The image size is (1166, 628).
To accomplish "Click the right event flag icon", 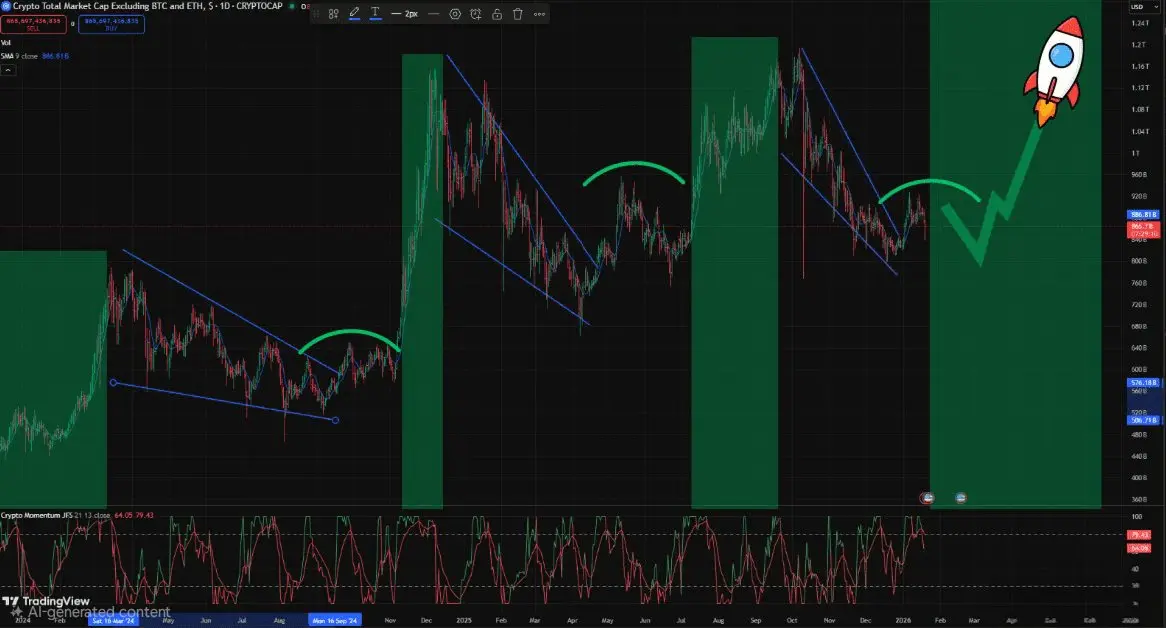I will pos(961,498).
